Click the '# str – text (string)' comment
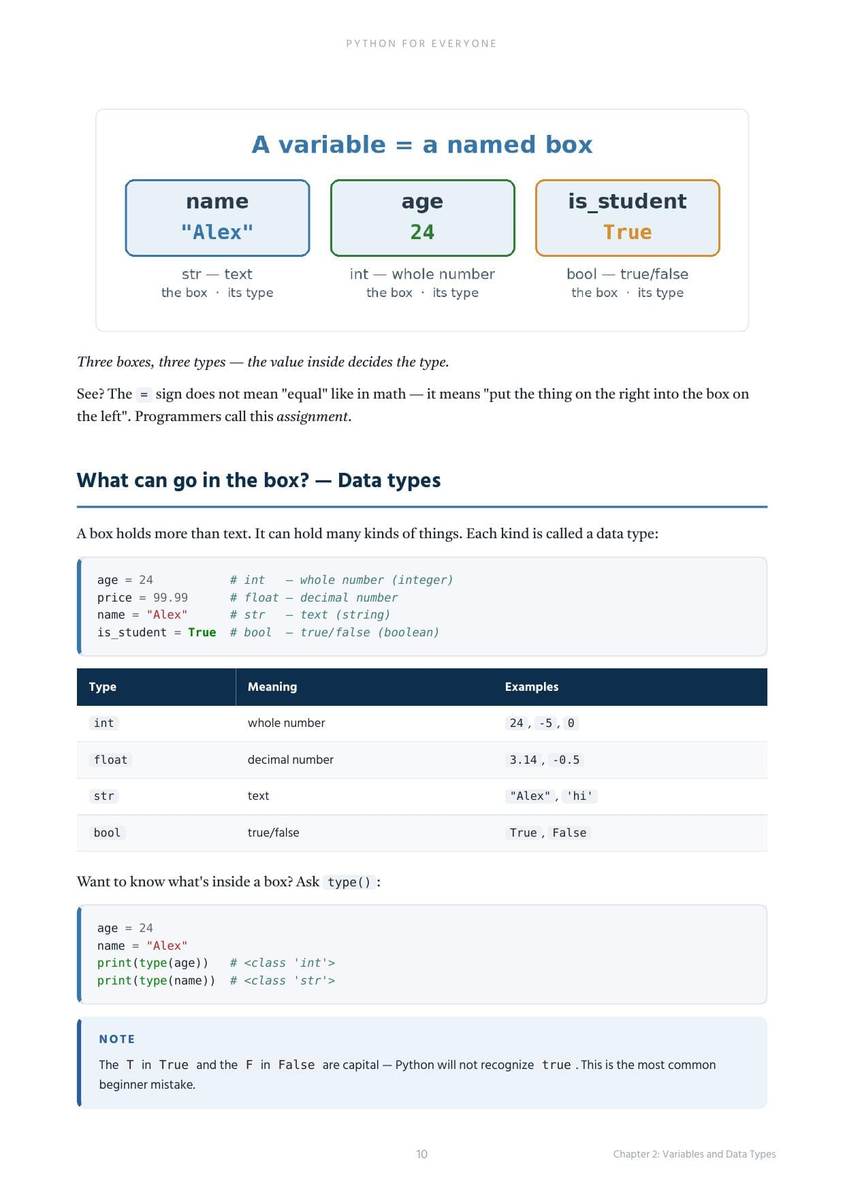Screen dimensions: 845x1195 (x=309, y=615)
